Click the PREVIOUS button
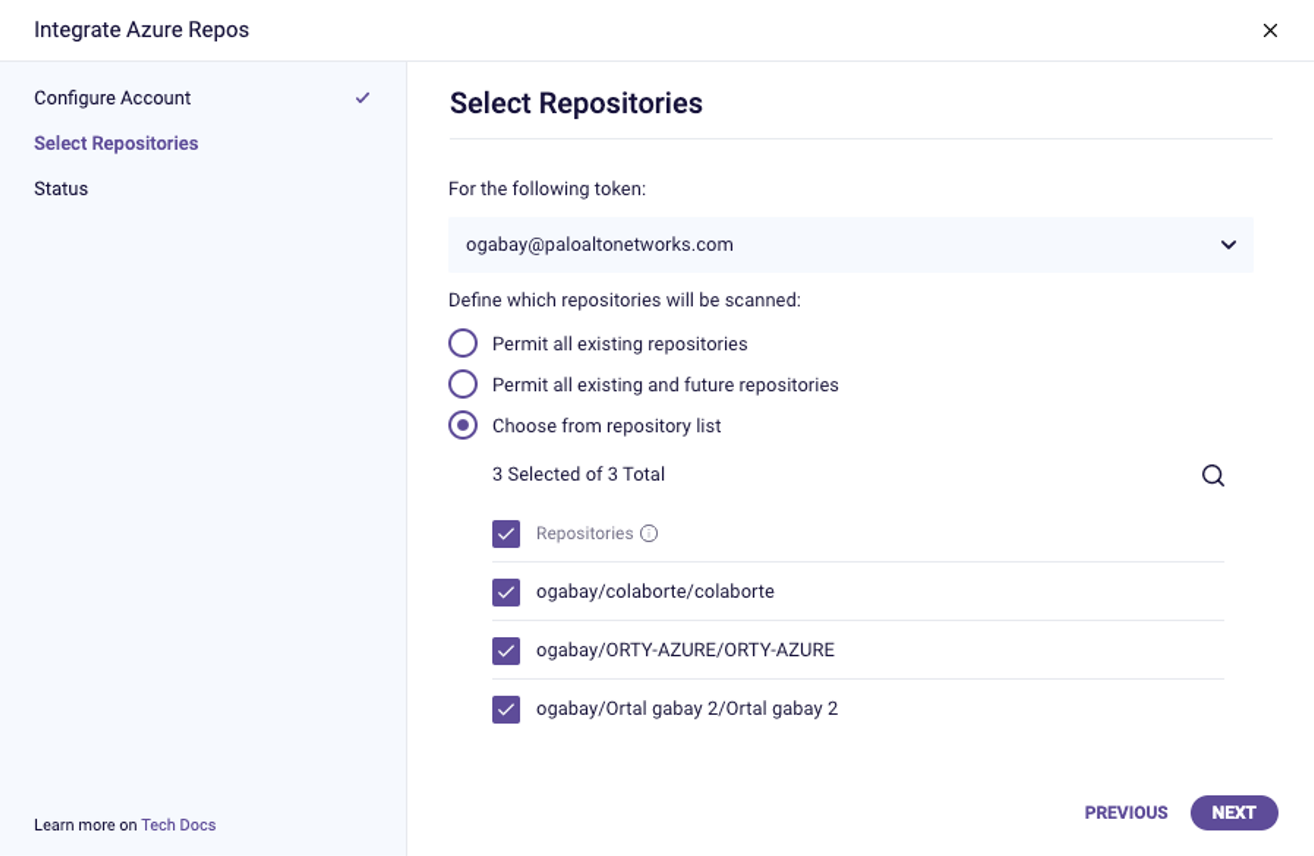Viewport: 1314px width, 856px height. [1126, 813]
